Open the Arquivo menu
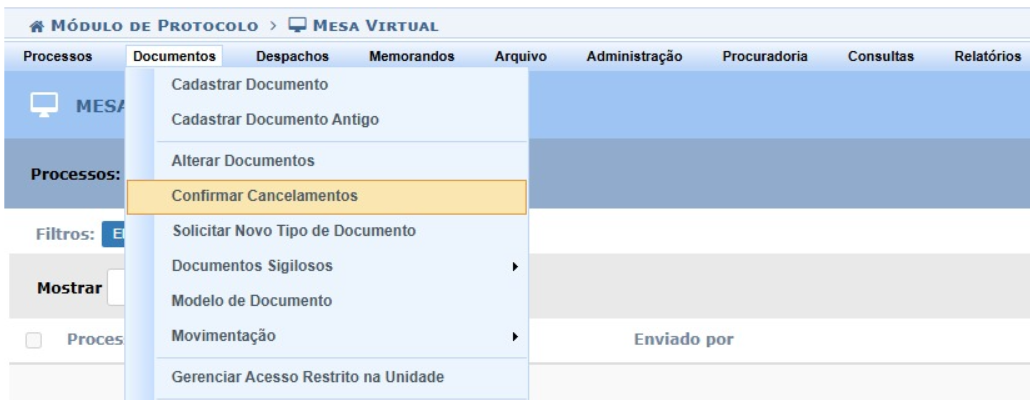This screenshot has width=1030, height=400. click(x=520, y=57)
